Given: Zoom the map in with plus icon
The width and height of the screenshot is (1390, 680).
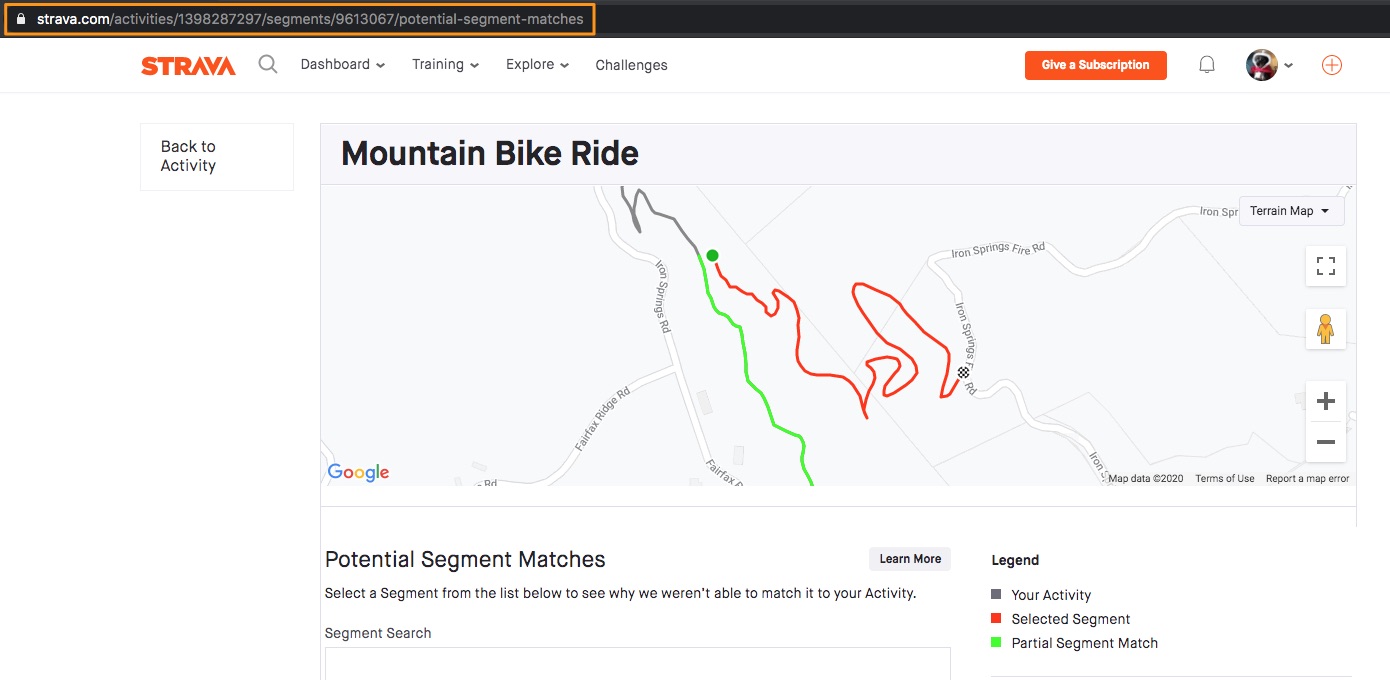Looking at the screenshot, I should [x=1325, y=400].
